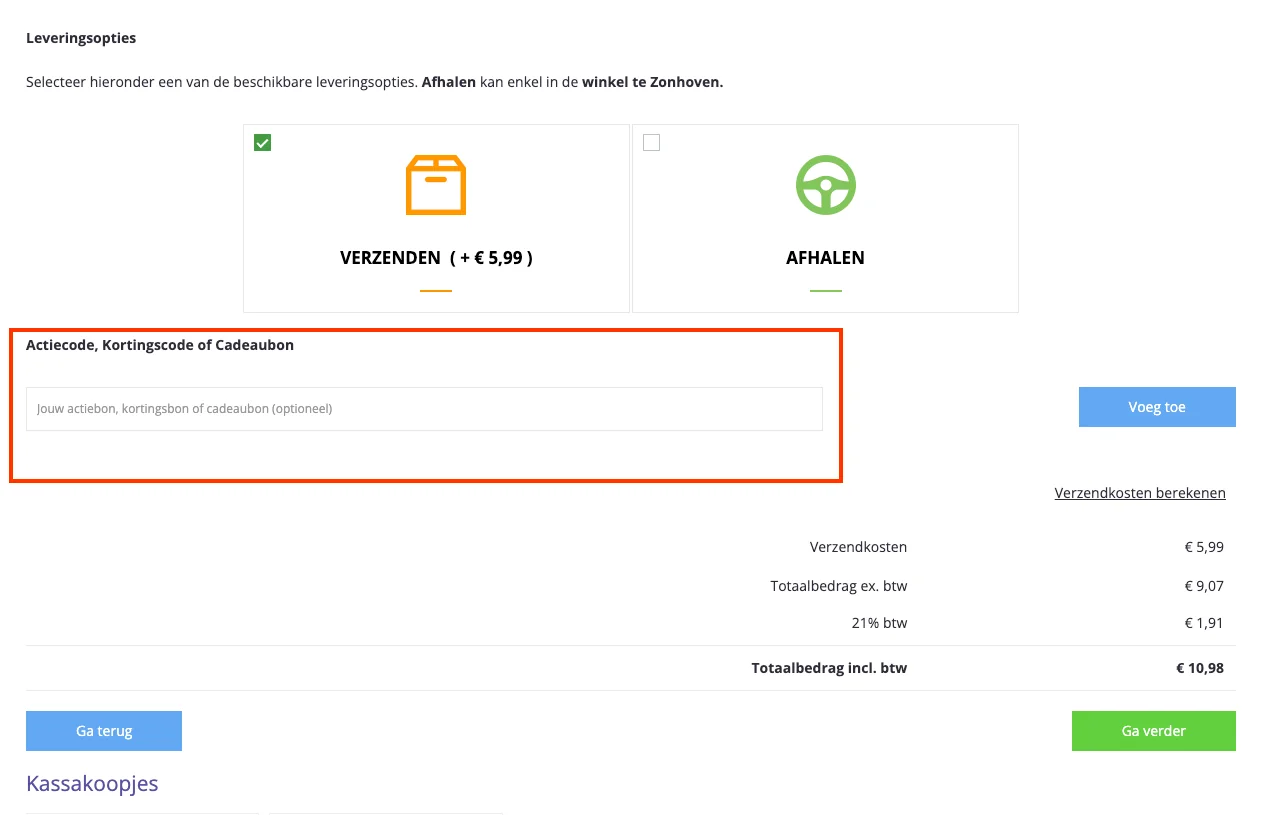
Task: Click the € 10,98 total amount
Action: click(1199, 668)
